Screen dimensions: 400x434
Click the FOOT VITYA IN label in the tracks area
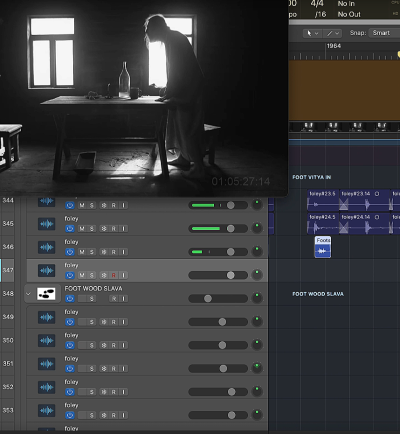(x=312, y=177)
